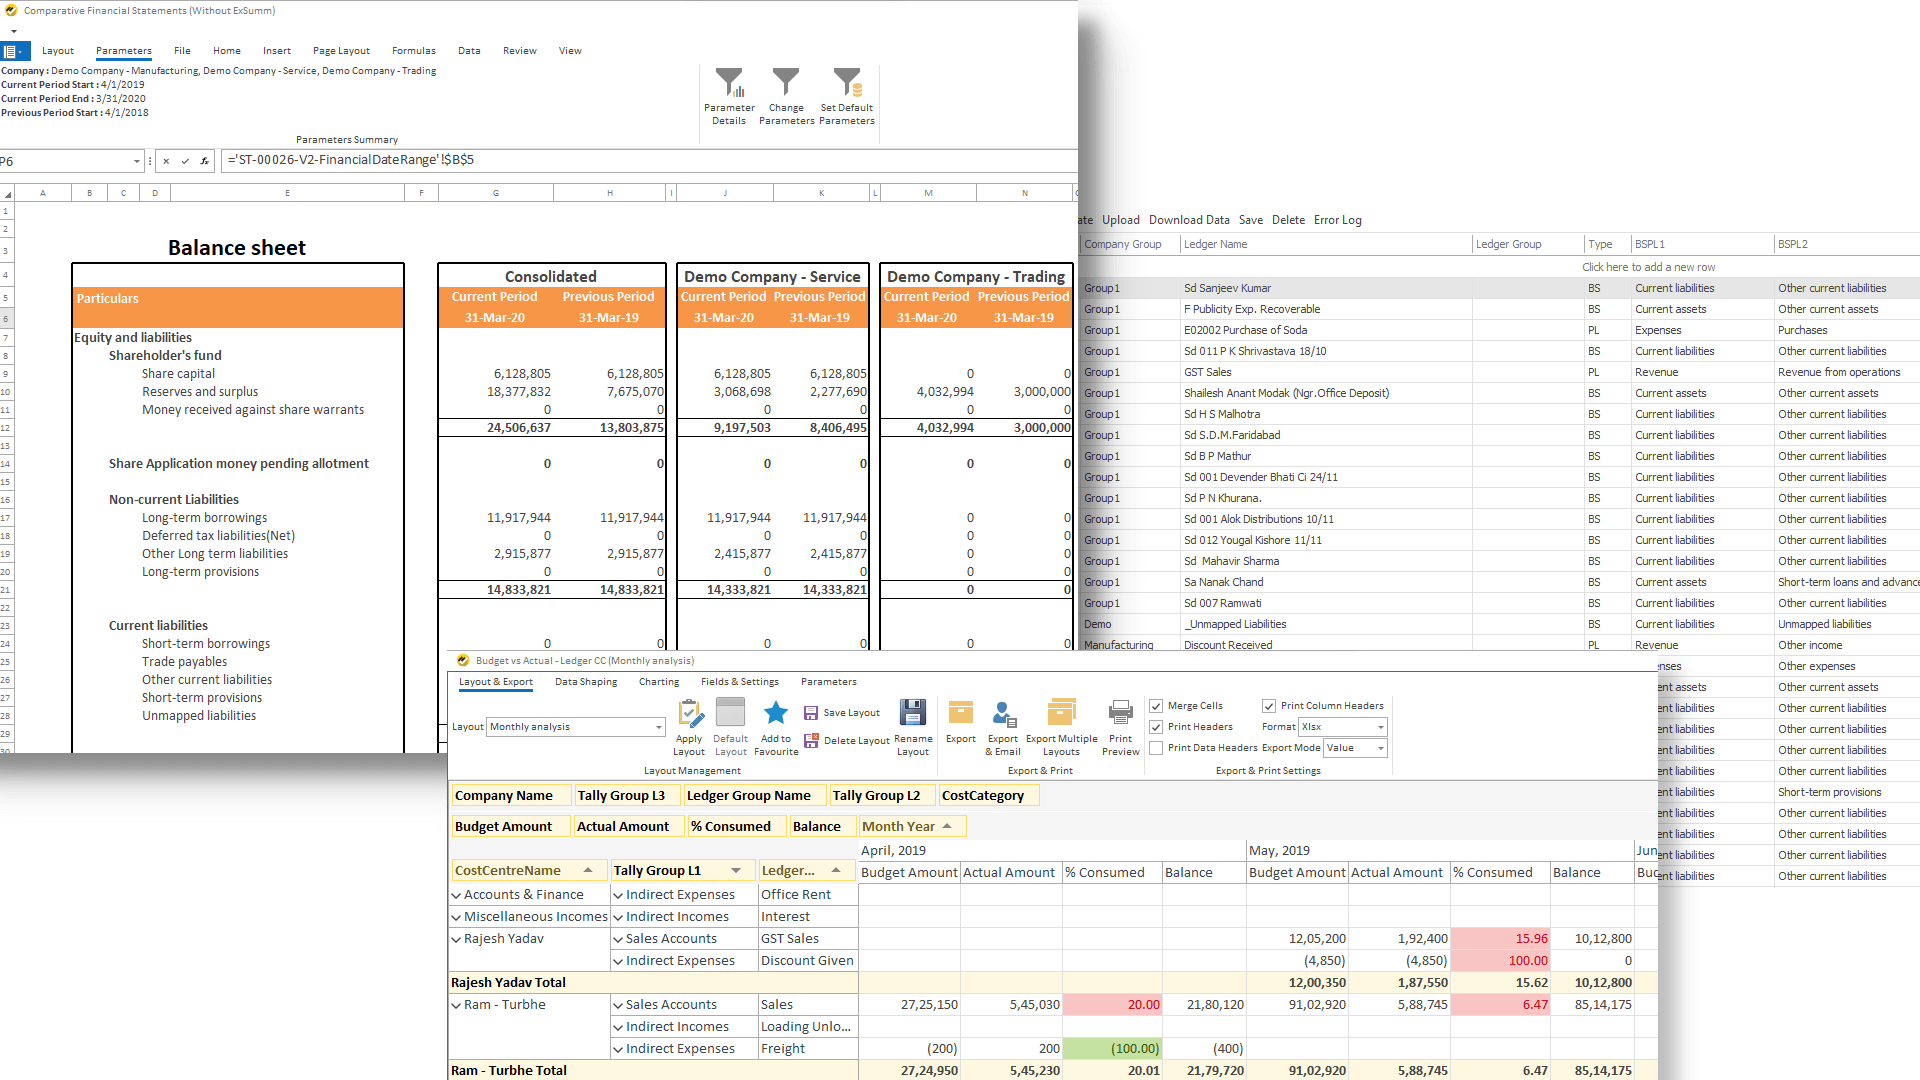Open the Formulas ribbon menu

click(x=413, y=50)
